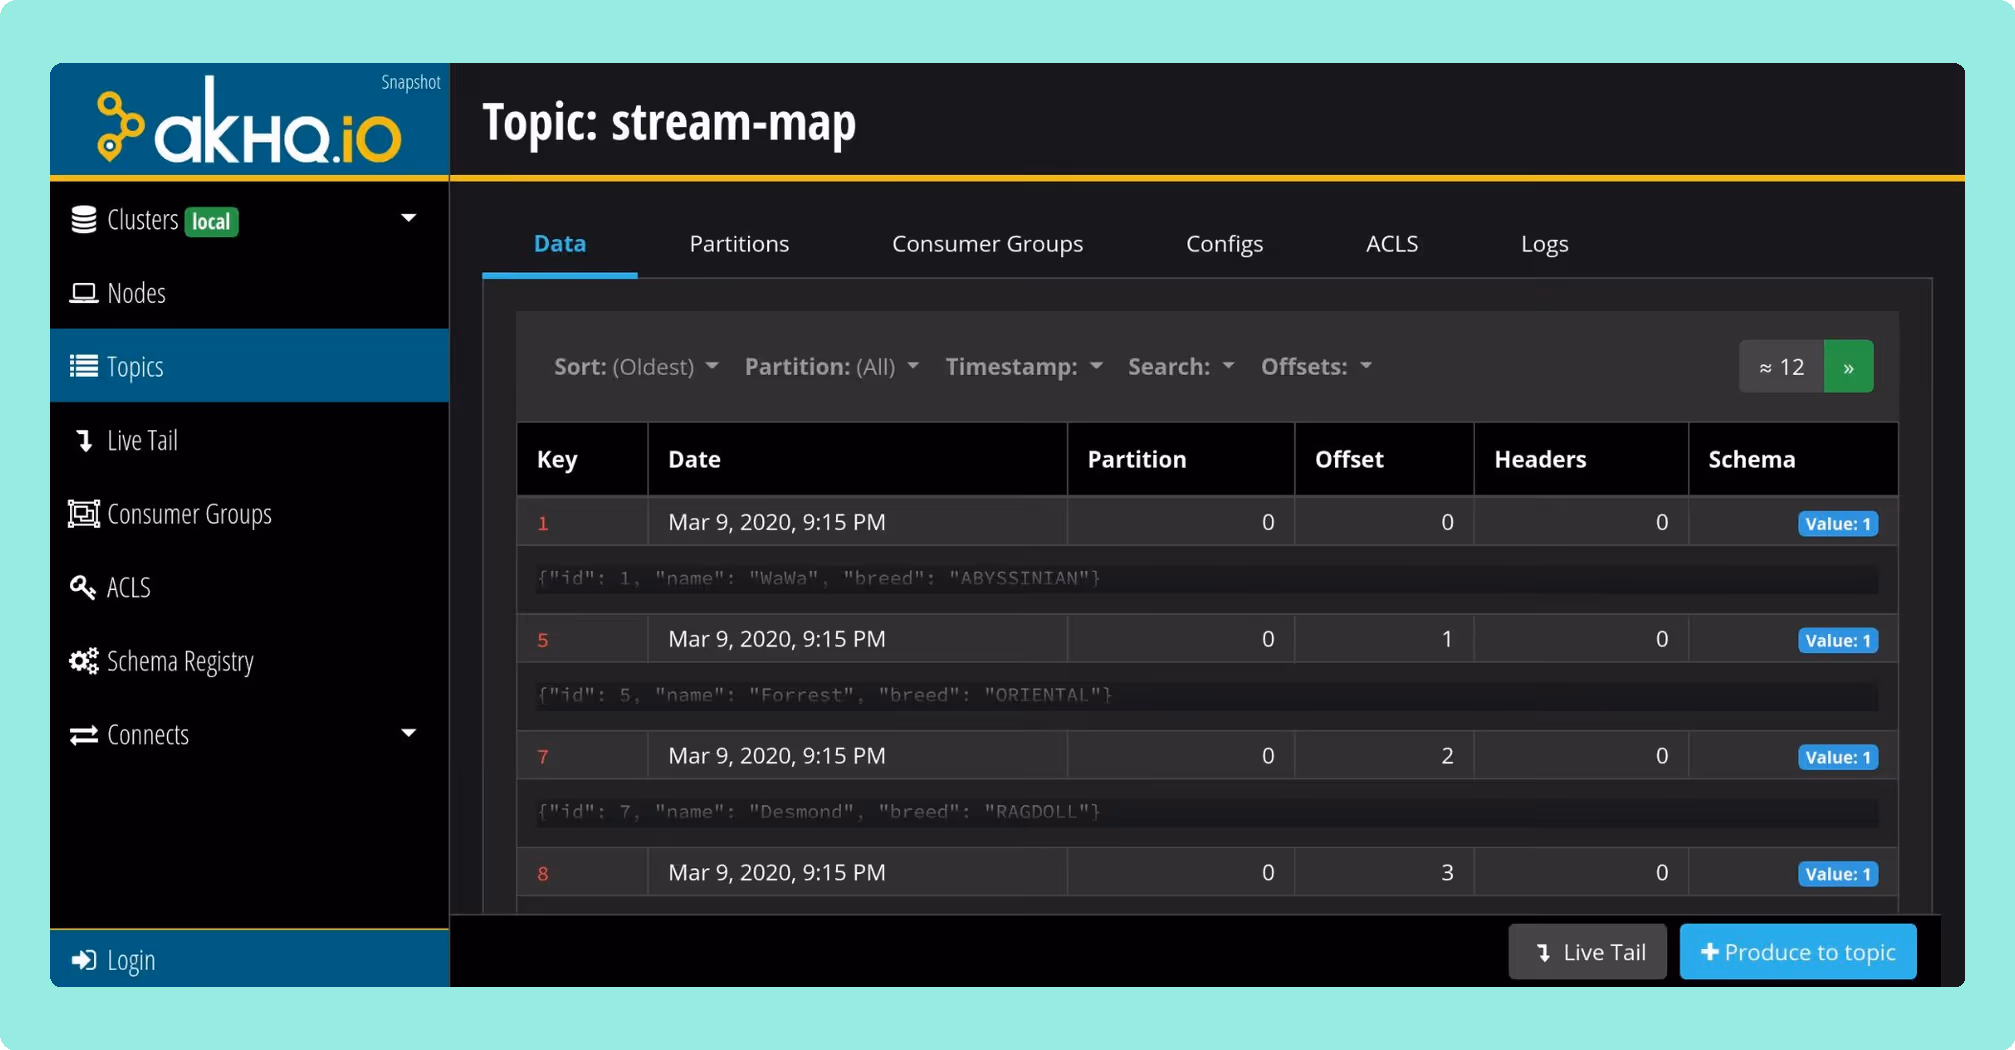Image resolution: width=2015 pixels, height=1050 pixels.
Task: Click the Clusters database icon
Action: [x=84, y=220]
